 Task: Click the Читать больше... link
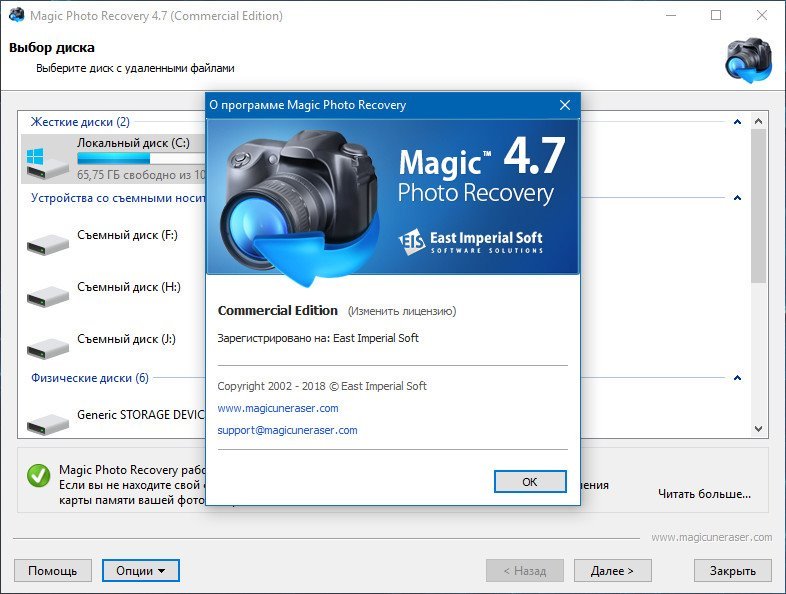704,494
